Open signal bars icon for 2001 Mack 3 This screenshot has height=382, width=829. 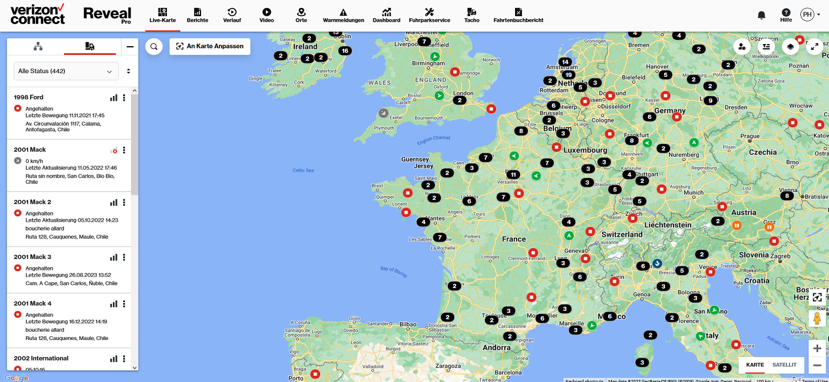[114, 257]
